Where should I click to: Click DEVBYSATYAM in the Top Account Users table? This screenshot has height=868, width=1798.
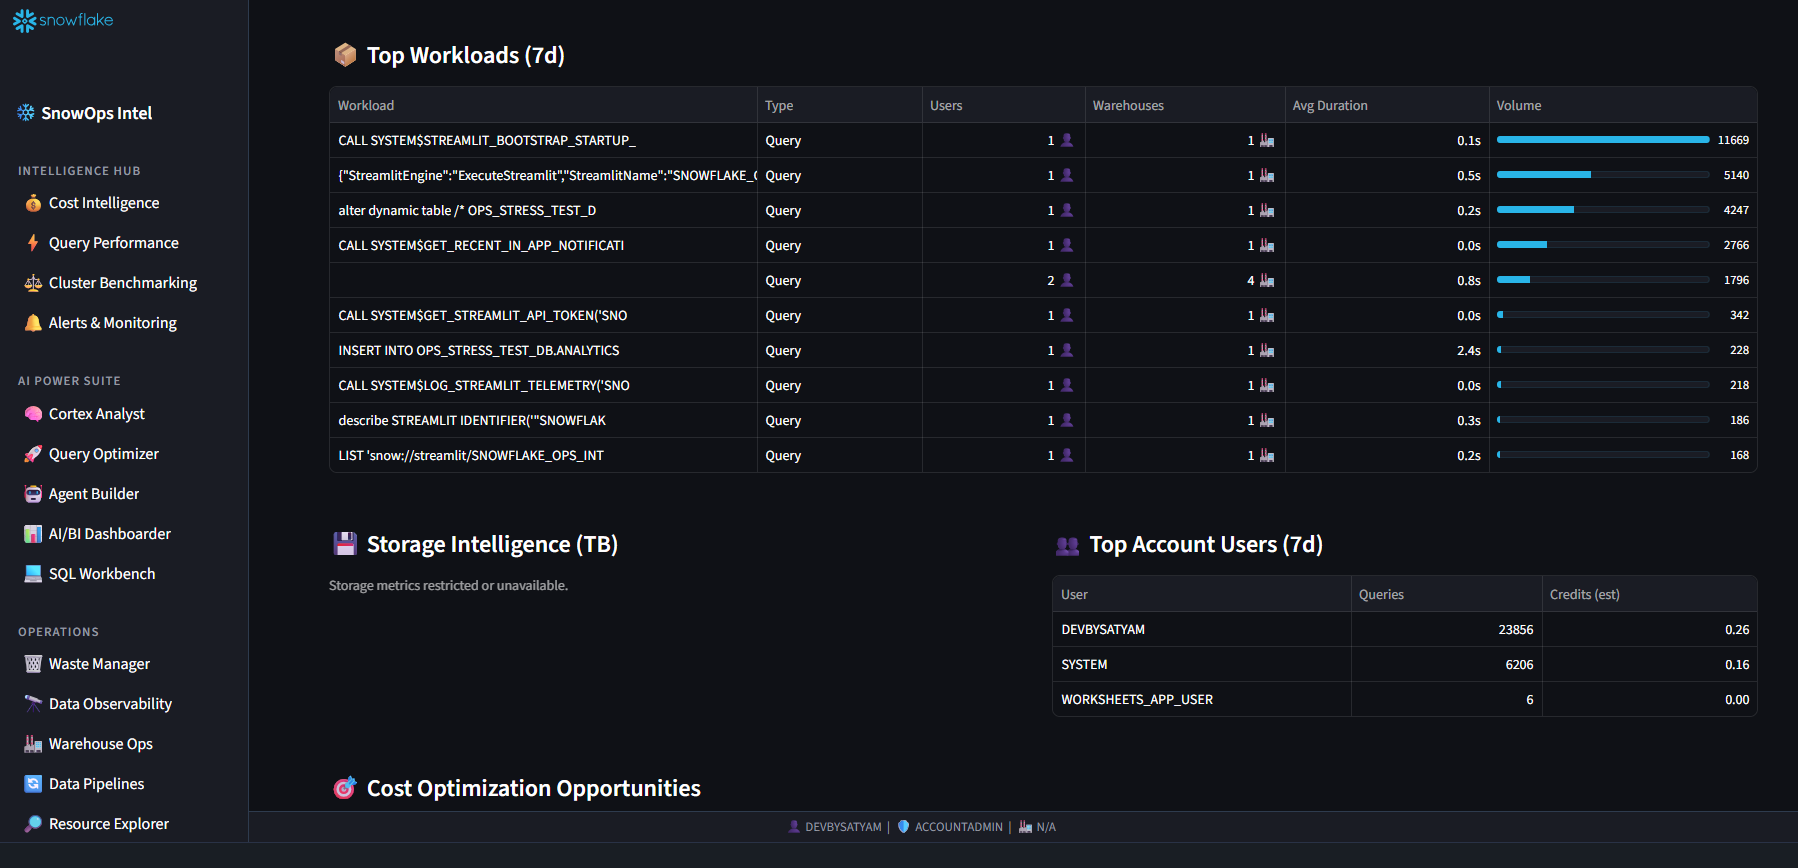(x=1103, y=629)
